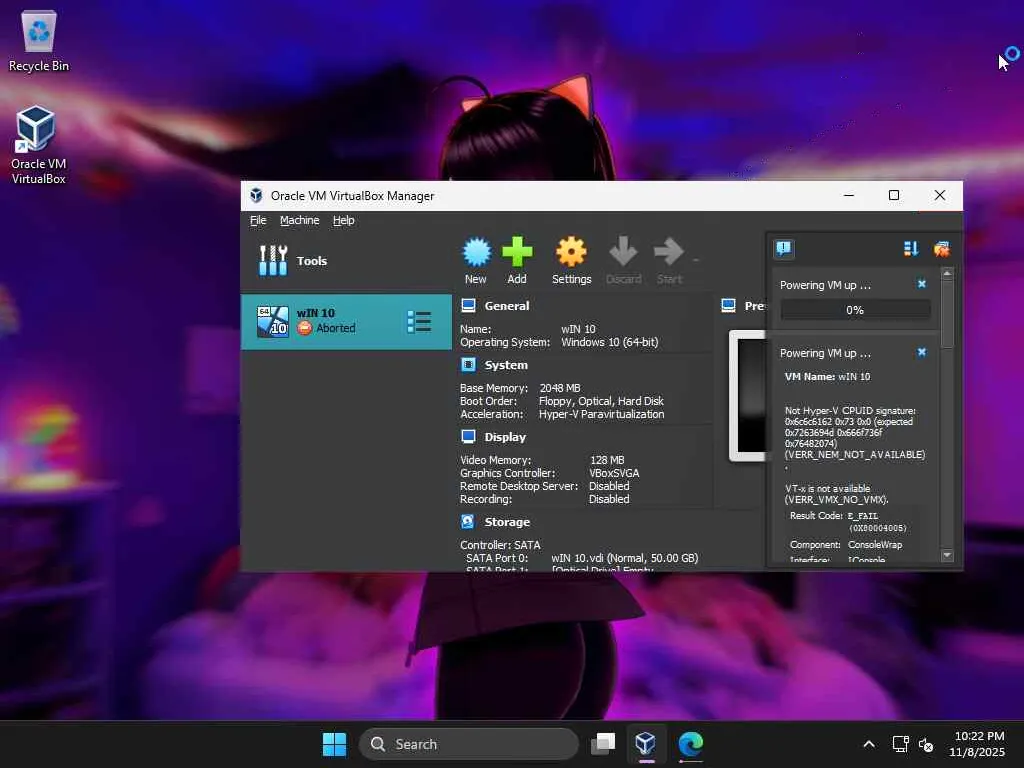Toggle the notification center icon
The height and width of the screenshot is (768, 1024).
(x=784, y=248)
